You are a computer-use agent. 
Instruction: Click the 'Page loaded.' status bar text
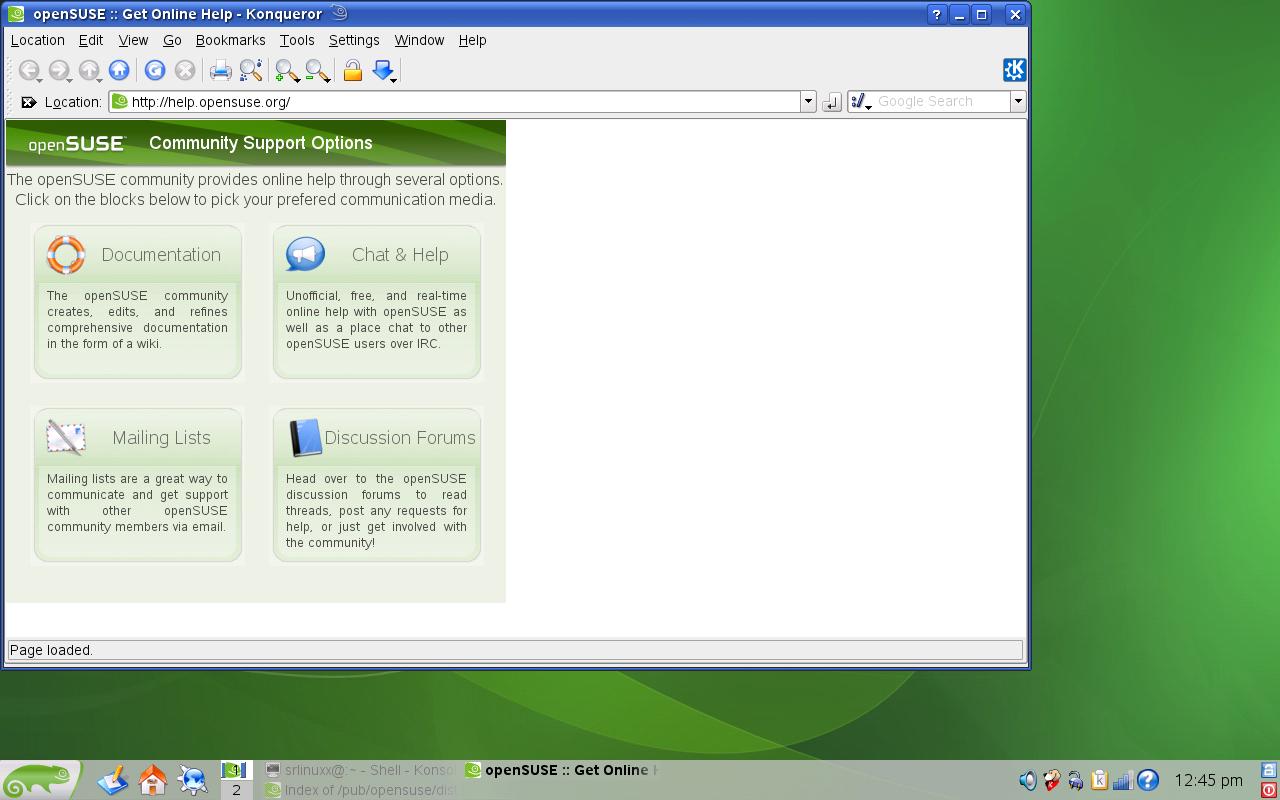click(51, 650)
